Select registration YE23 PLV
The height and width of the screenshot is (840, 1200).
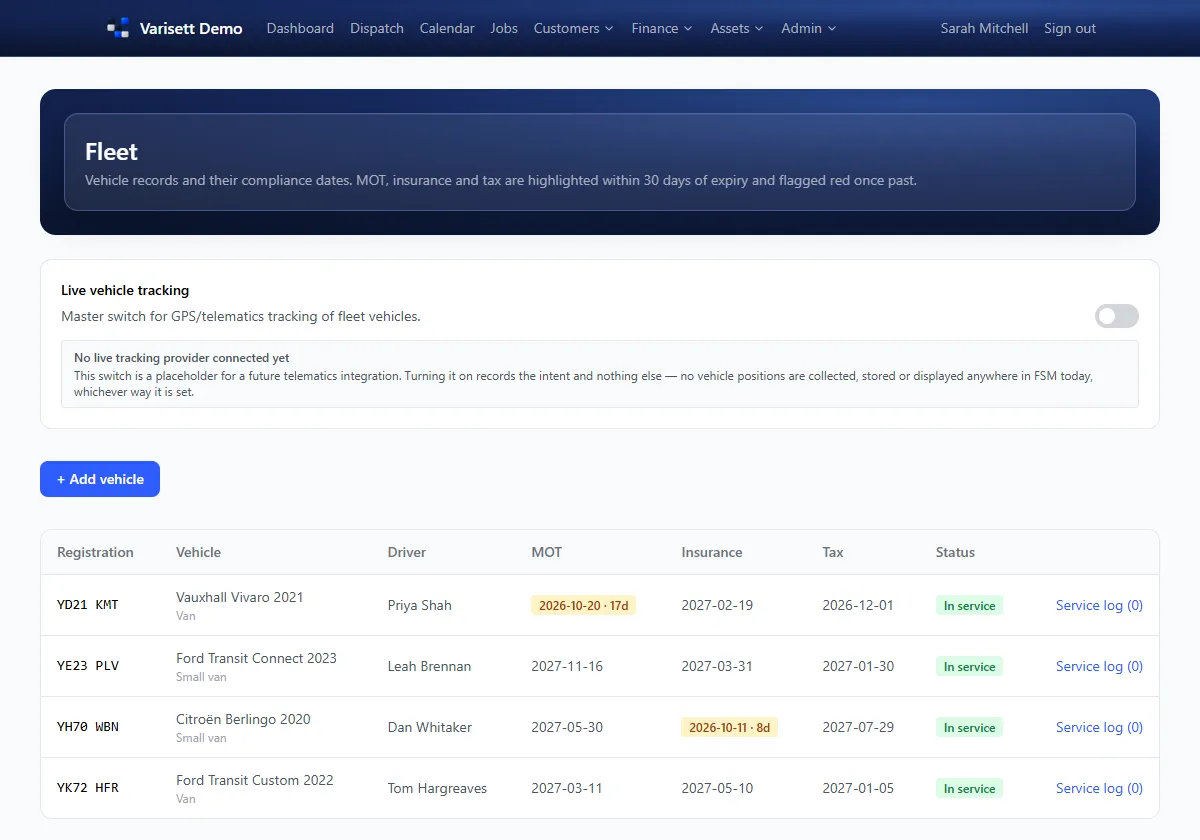click(88, 666)
